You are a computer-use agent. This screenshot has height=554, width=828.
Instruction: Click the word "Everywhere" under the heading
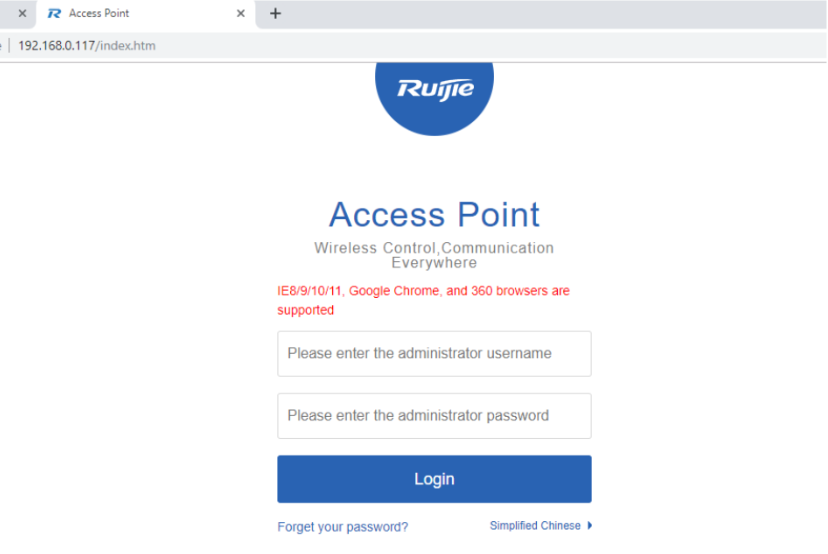434,263
